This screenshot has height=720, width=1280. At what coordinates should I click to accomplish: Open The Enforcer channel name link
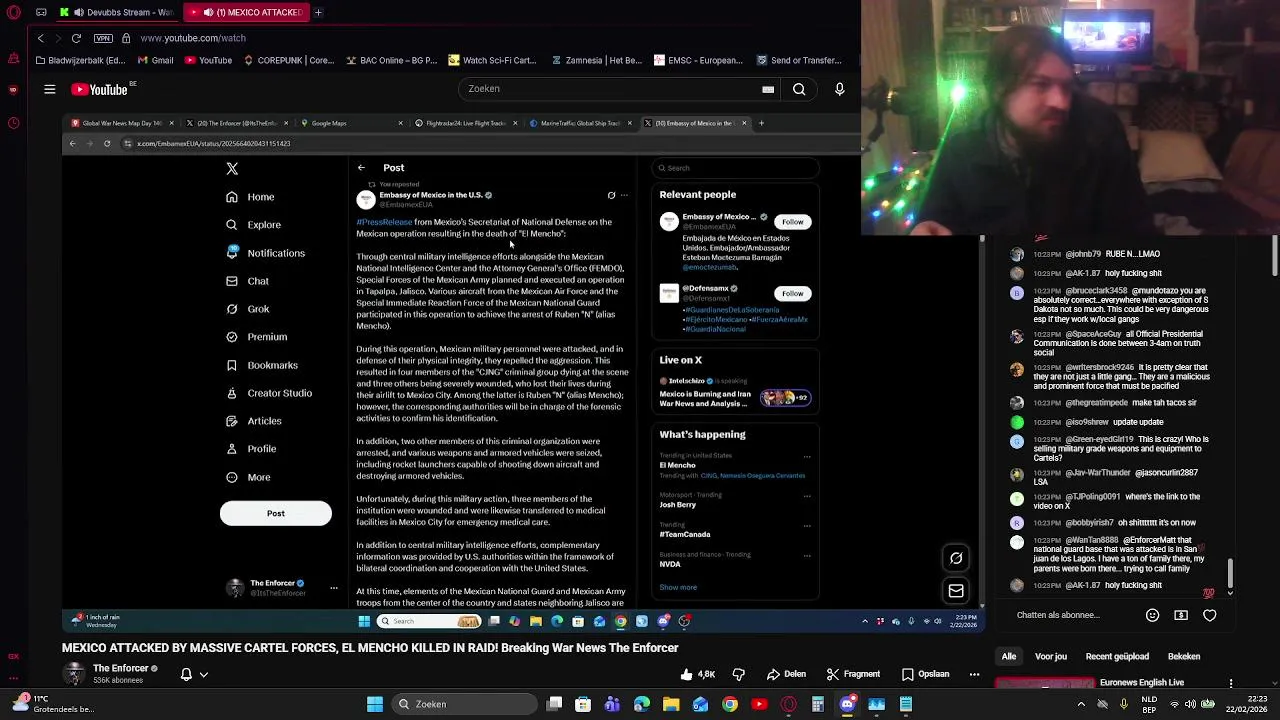coord(121,668)
